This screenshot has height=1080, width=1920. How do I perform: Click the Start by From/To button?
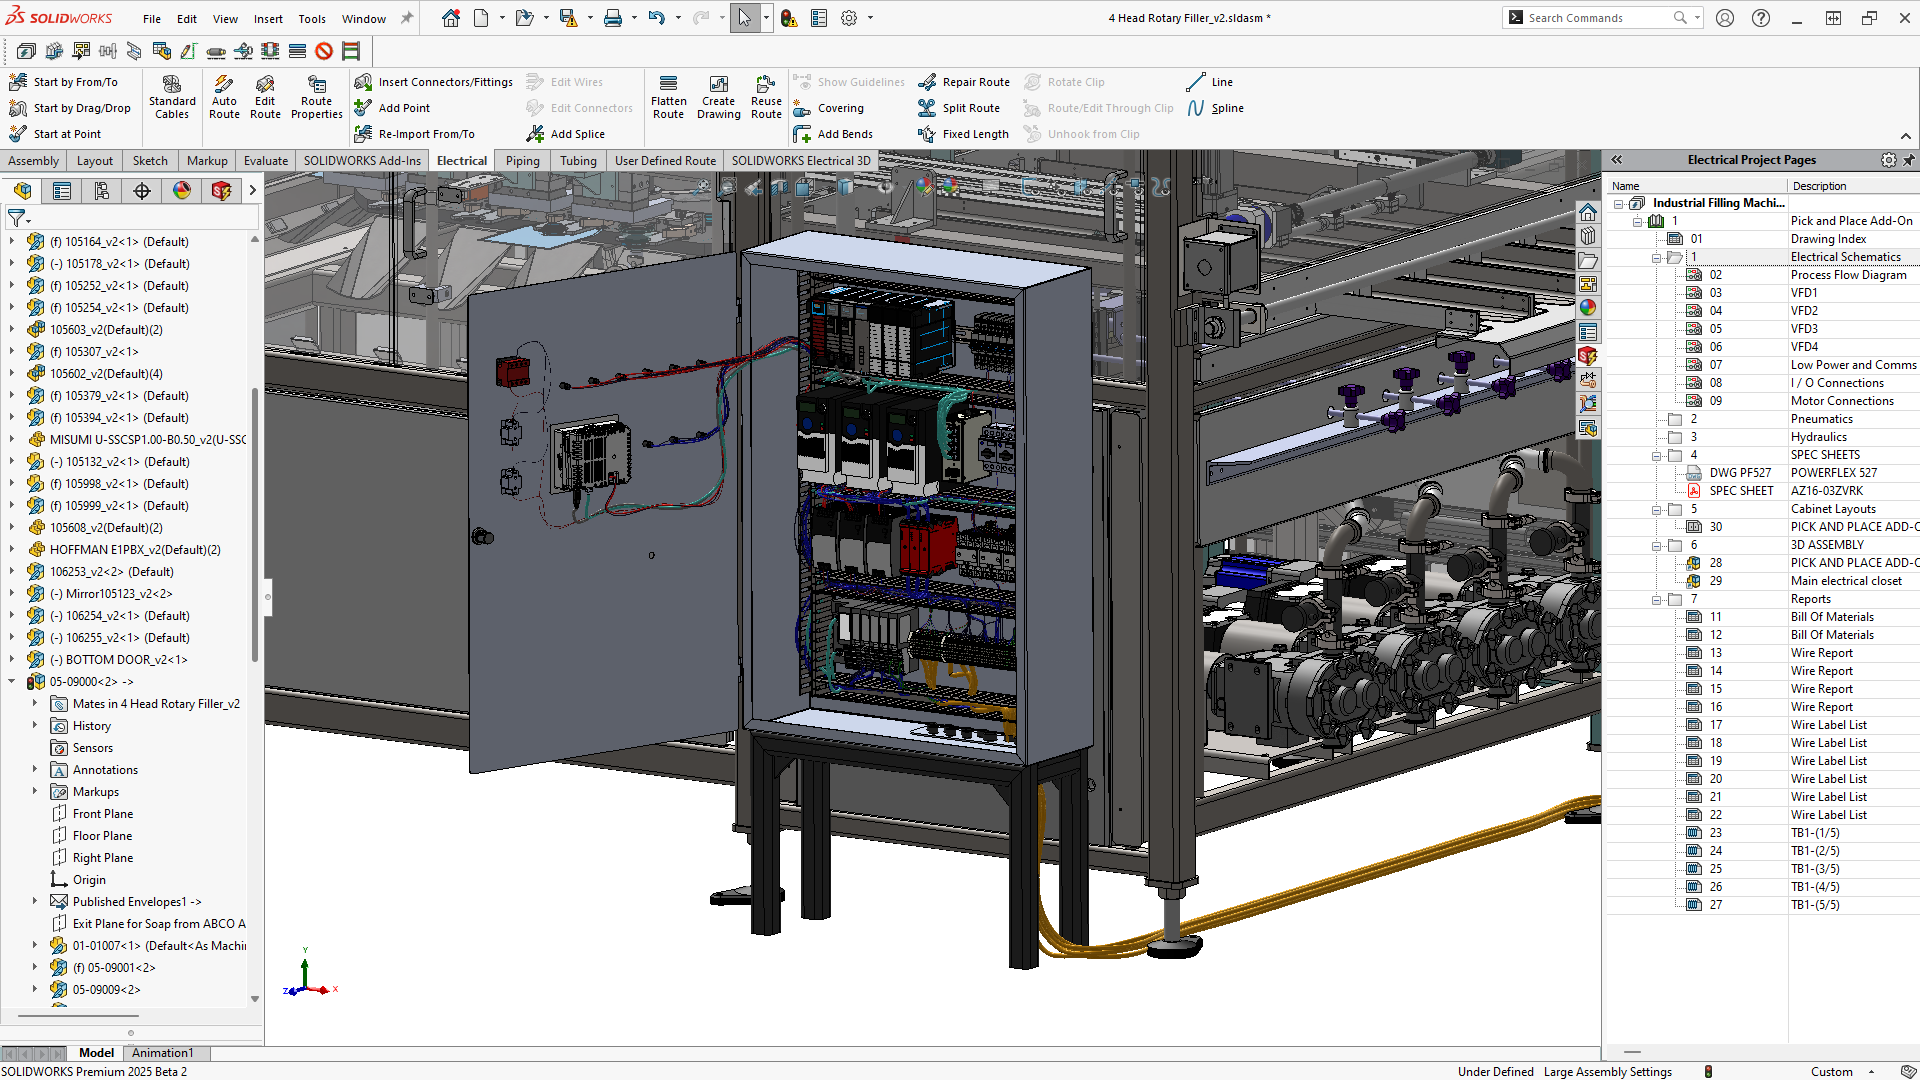[70, 81]
